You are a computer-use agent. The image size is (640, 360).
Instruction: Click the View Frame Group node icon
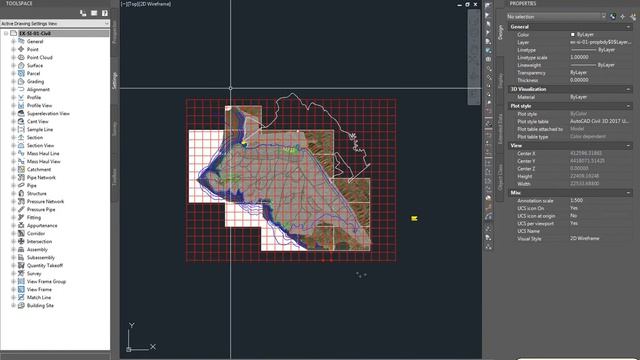pyautogui.click(x=21, y=282)
